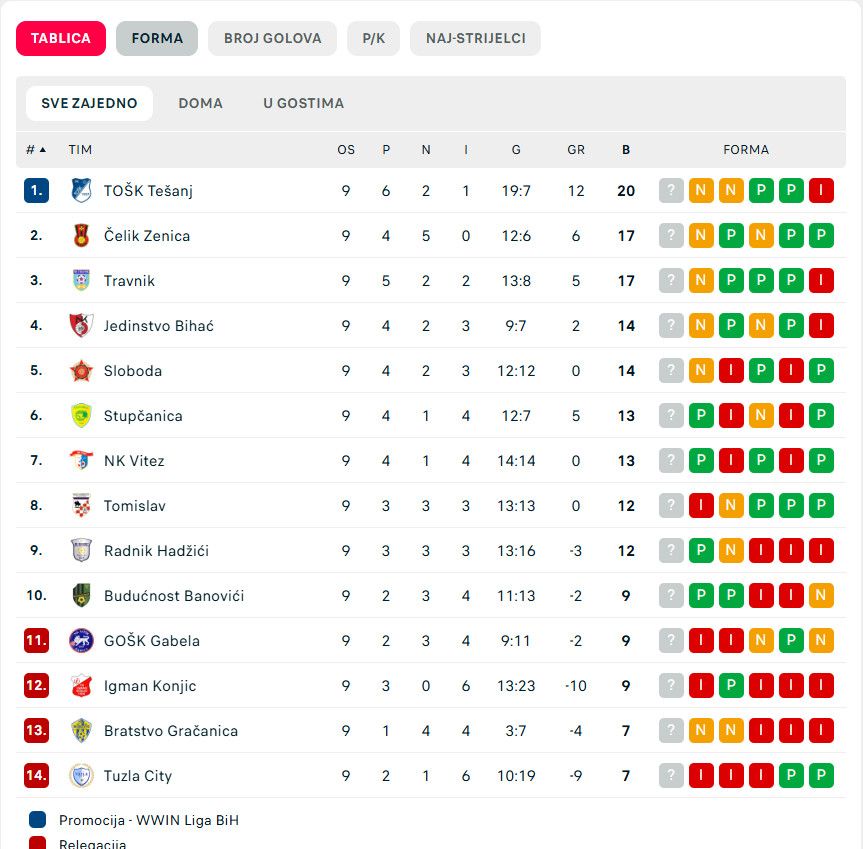
Task: Click the Čelik Zenica team logo
Action: pyautogui.click(x=81, y=235)
